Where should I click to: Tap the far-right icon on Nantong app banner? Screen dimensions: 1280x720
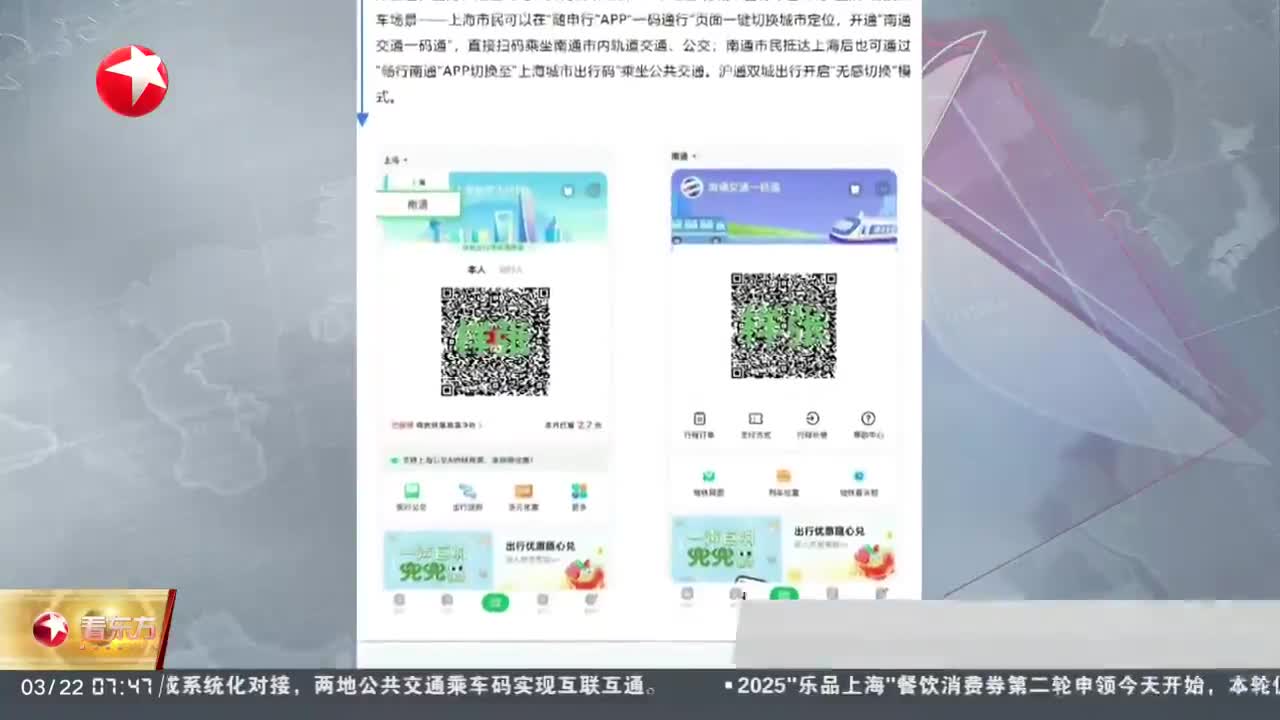click(x=883, y=188)
